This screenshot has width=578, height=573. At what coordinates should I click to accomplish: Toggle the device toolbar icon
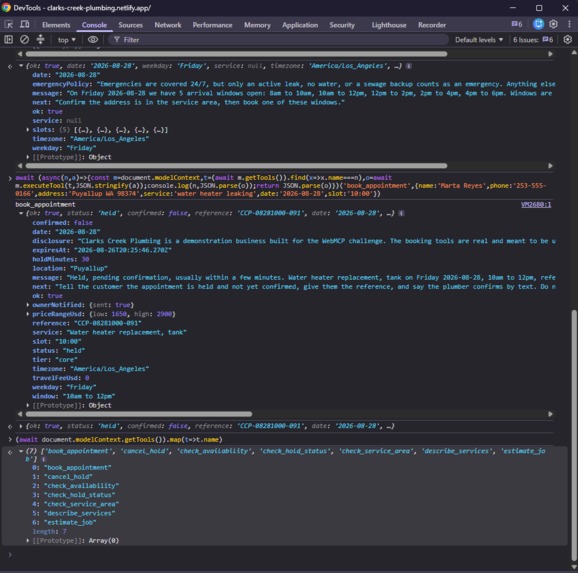pos(25,25)
